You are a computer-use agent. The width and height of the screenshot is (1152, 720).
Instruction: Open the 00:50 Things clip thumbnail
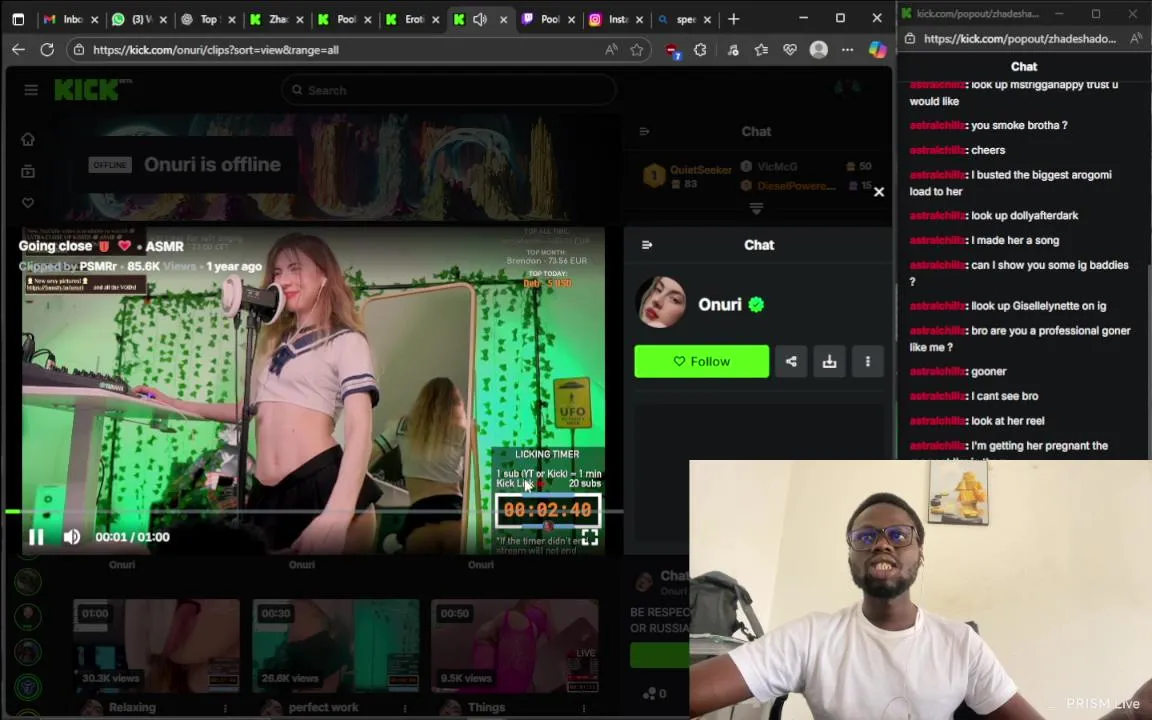(515, 646)
